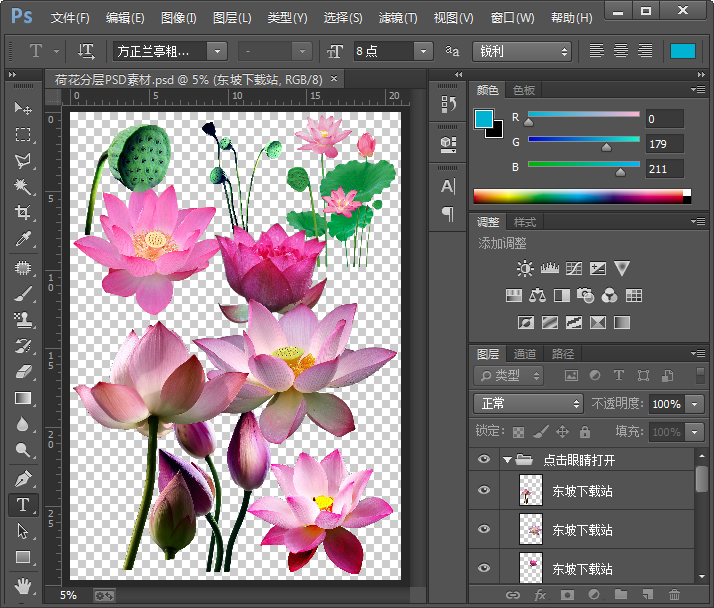714x608 pixels.
Task: Open the 滤镜(T) menu
Action: coord(398,18)
